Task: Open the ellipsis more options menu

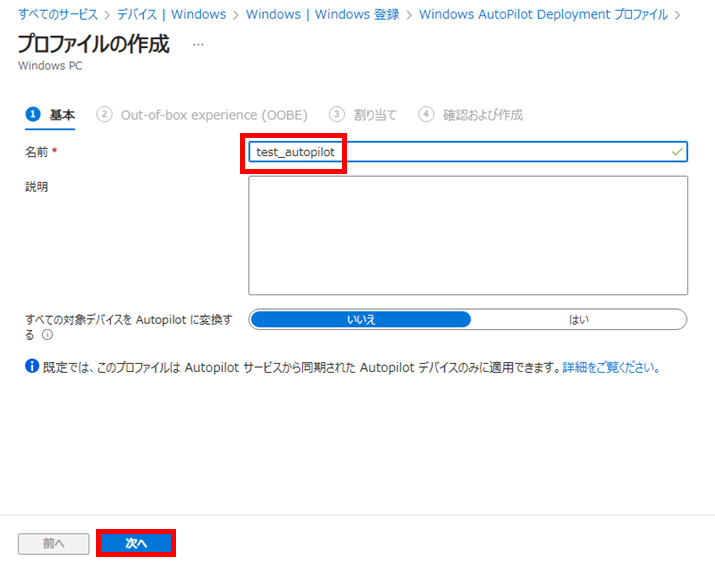Action: tap(198, 45)
